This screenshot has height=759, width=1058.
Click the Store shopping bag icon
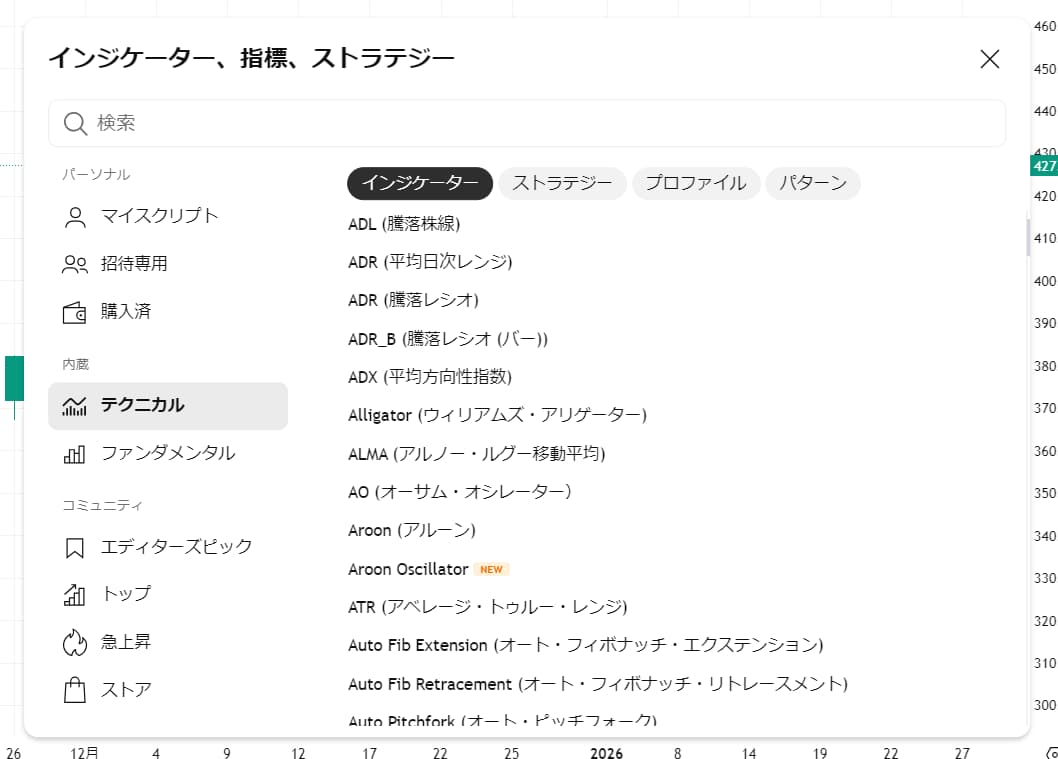pyautogui.click(x=75, y=690)
